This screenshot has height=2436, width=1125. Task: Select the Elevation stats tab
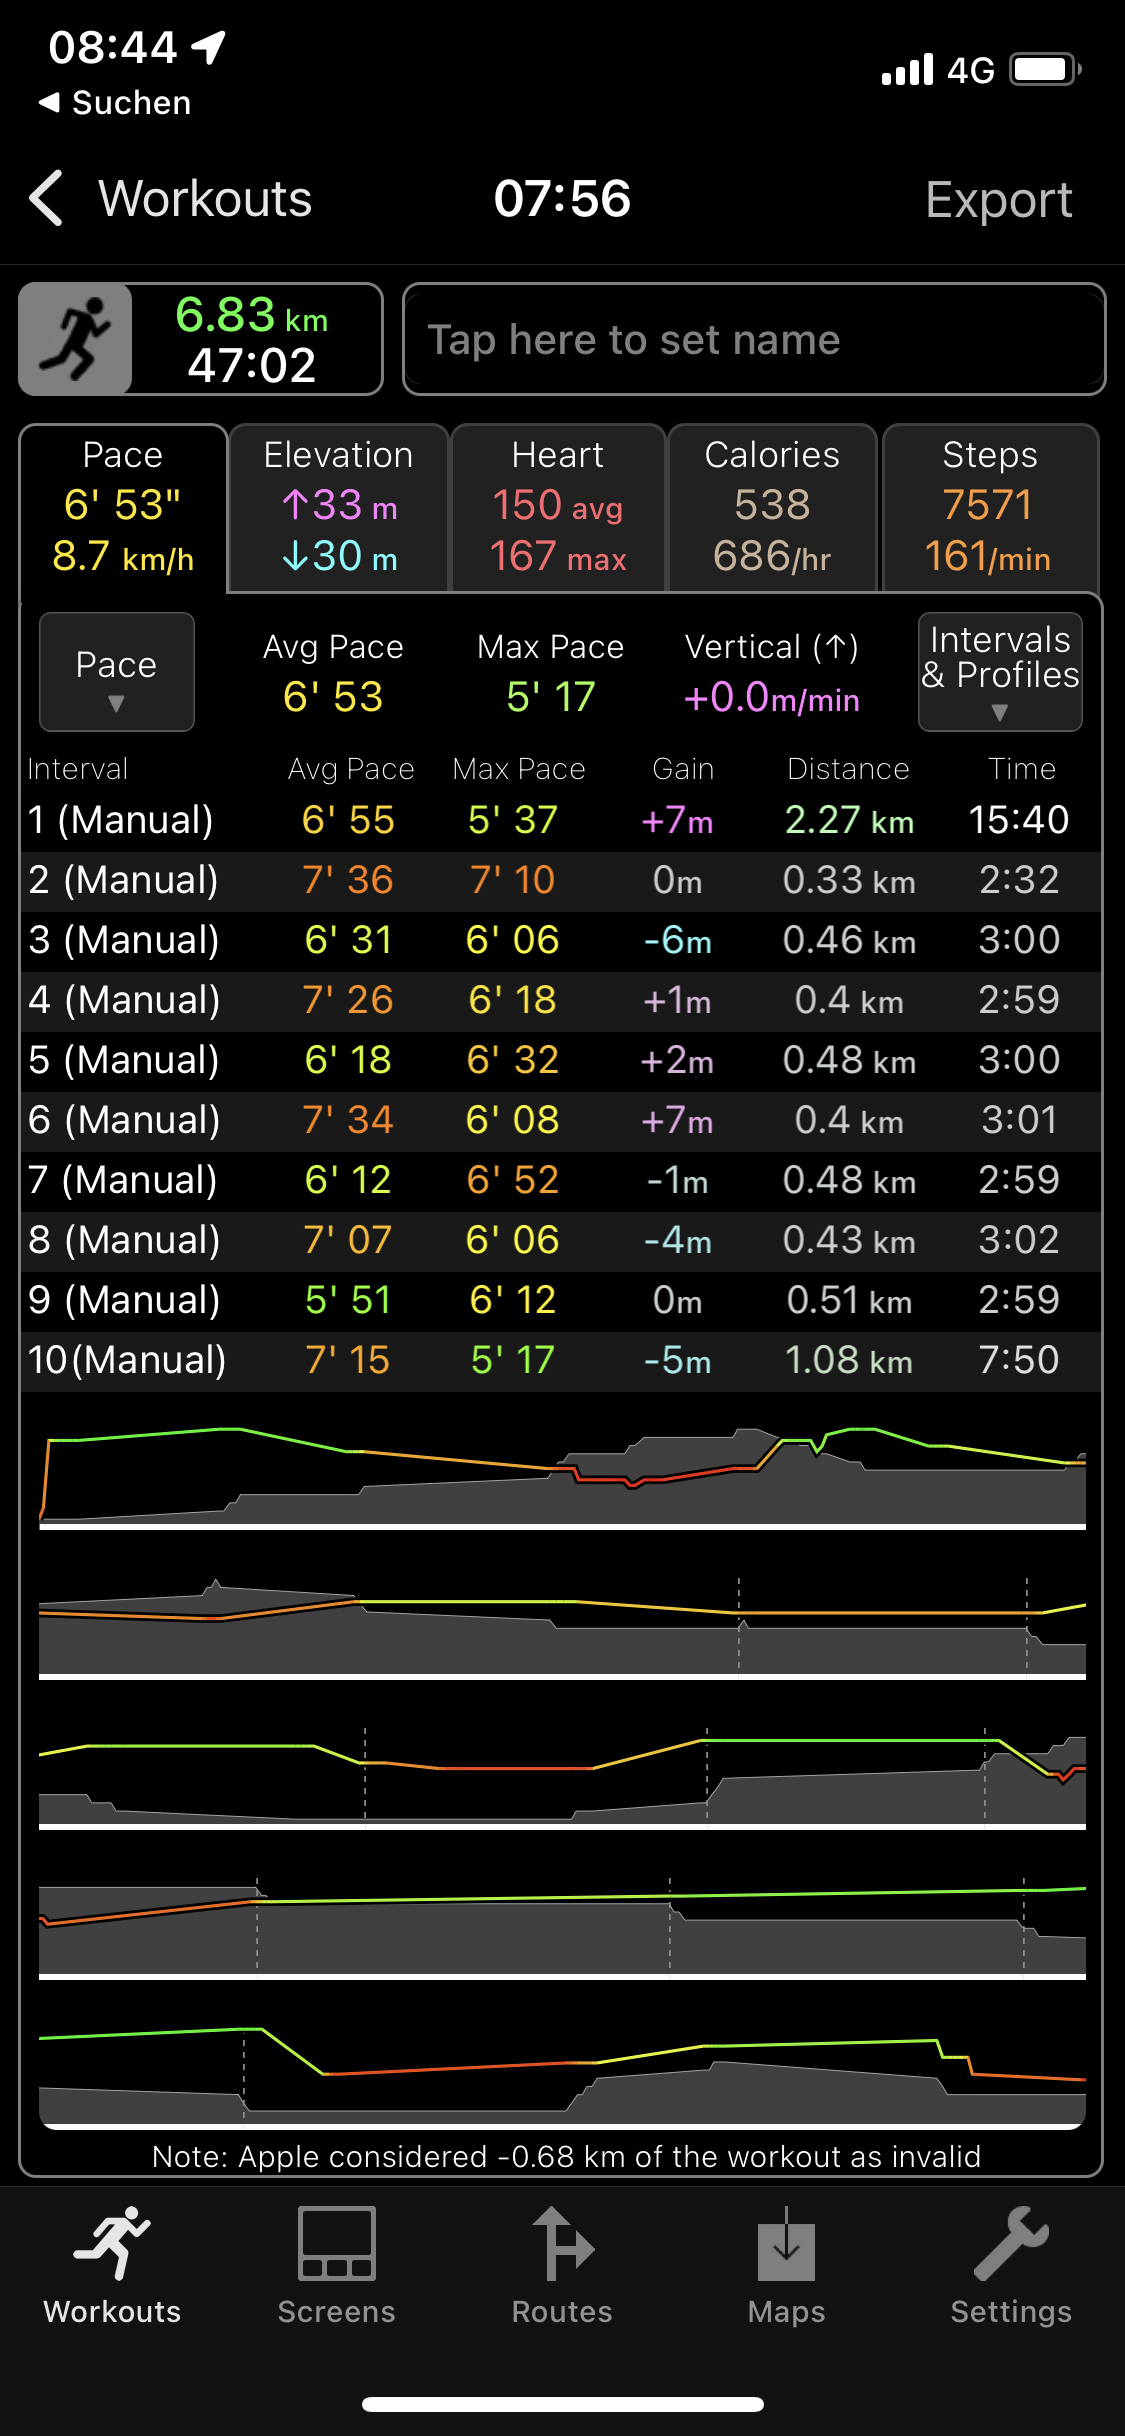(338, 507)
